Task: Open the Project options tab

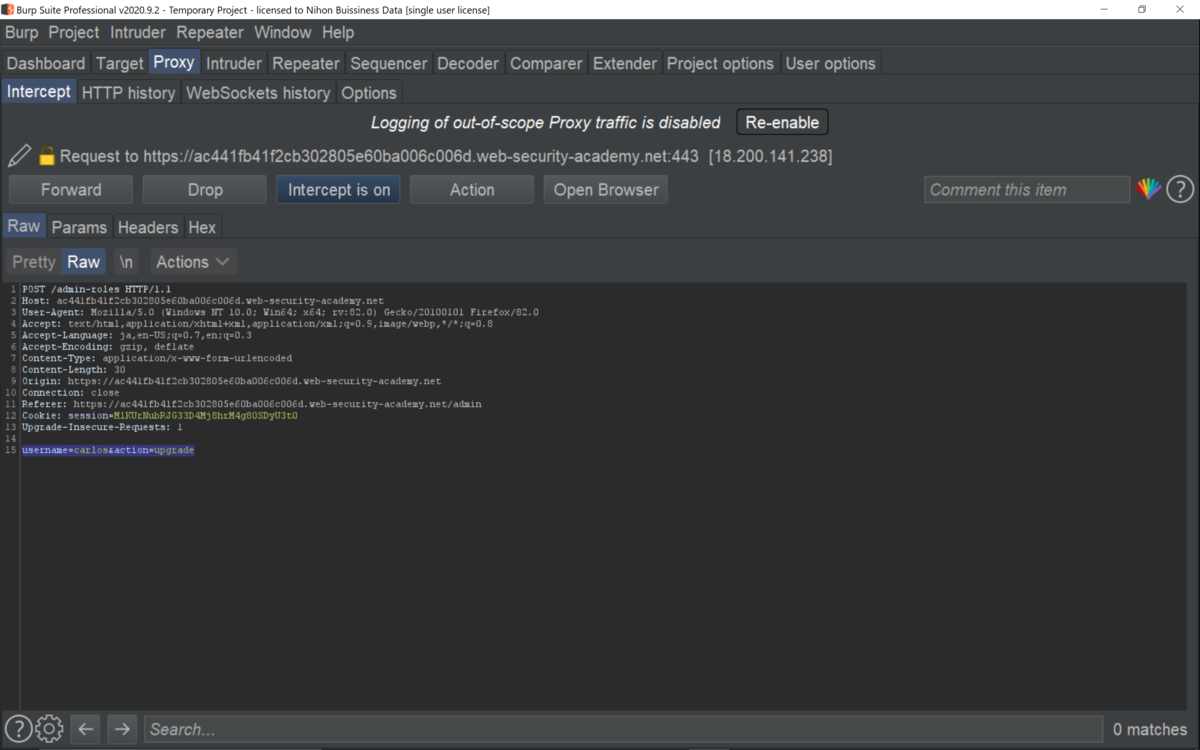Action: (720, 63)
